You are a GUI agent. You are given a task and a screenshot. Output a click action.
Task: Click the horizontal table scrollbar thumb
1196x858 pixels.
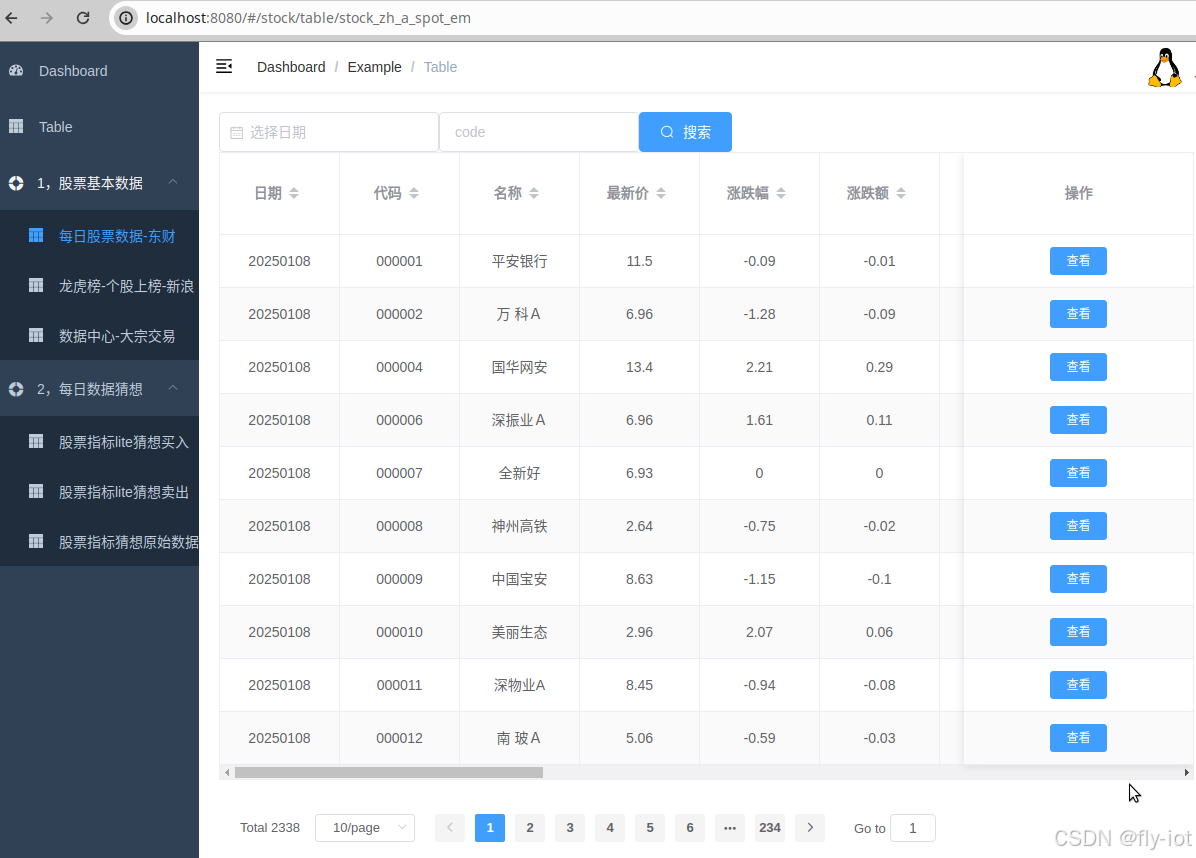pos(389,773)
